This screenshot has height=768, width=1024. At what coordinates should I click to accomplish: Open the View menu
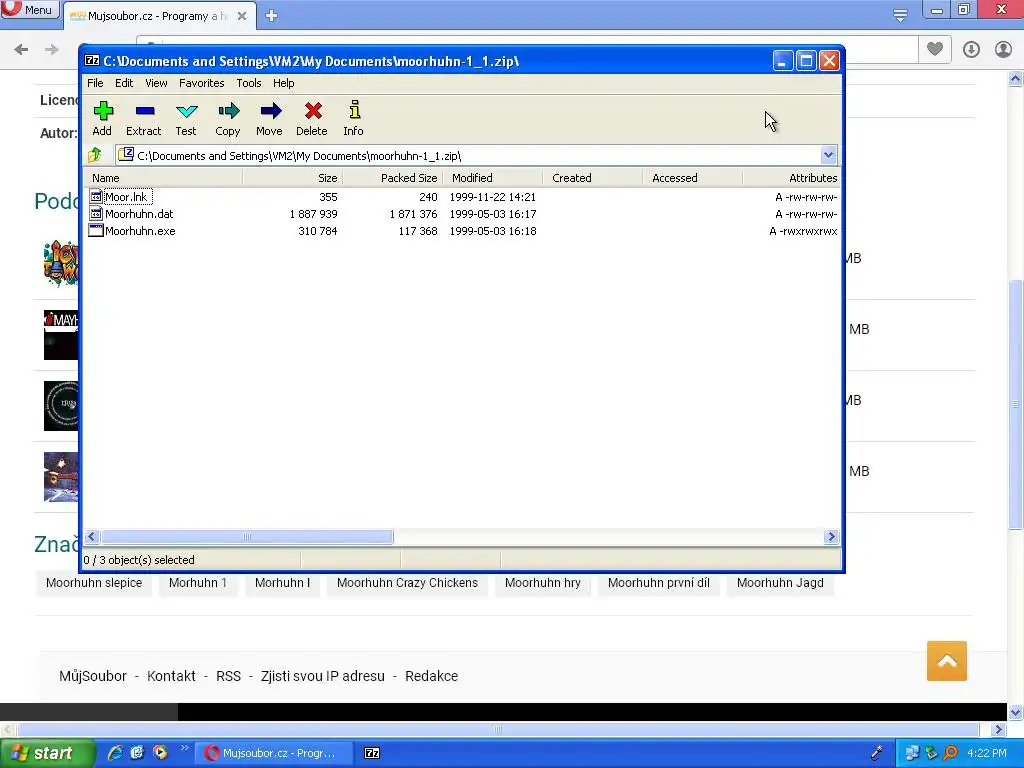156,83
